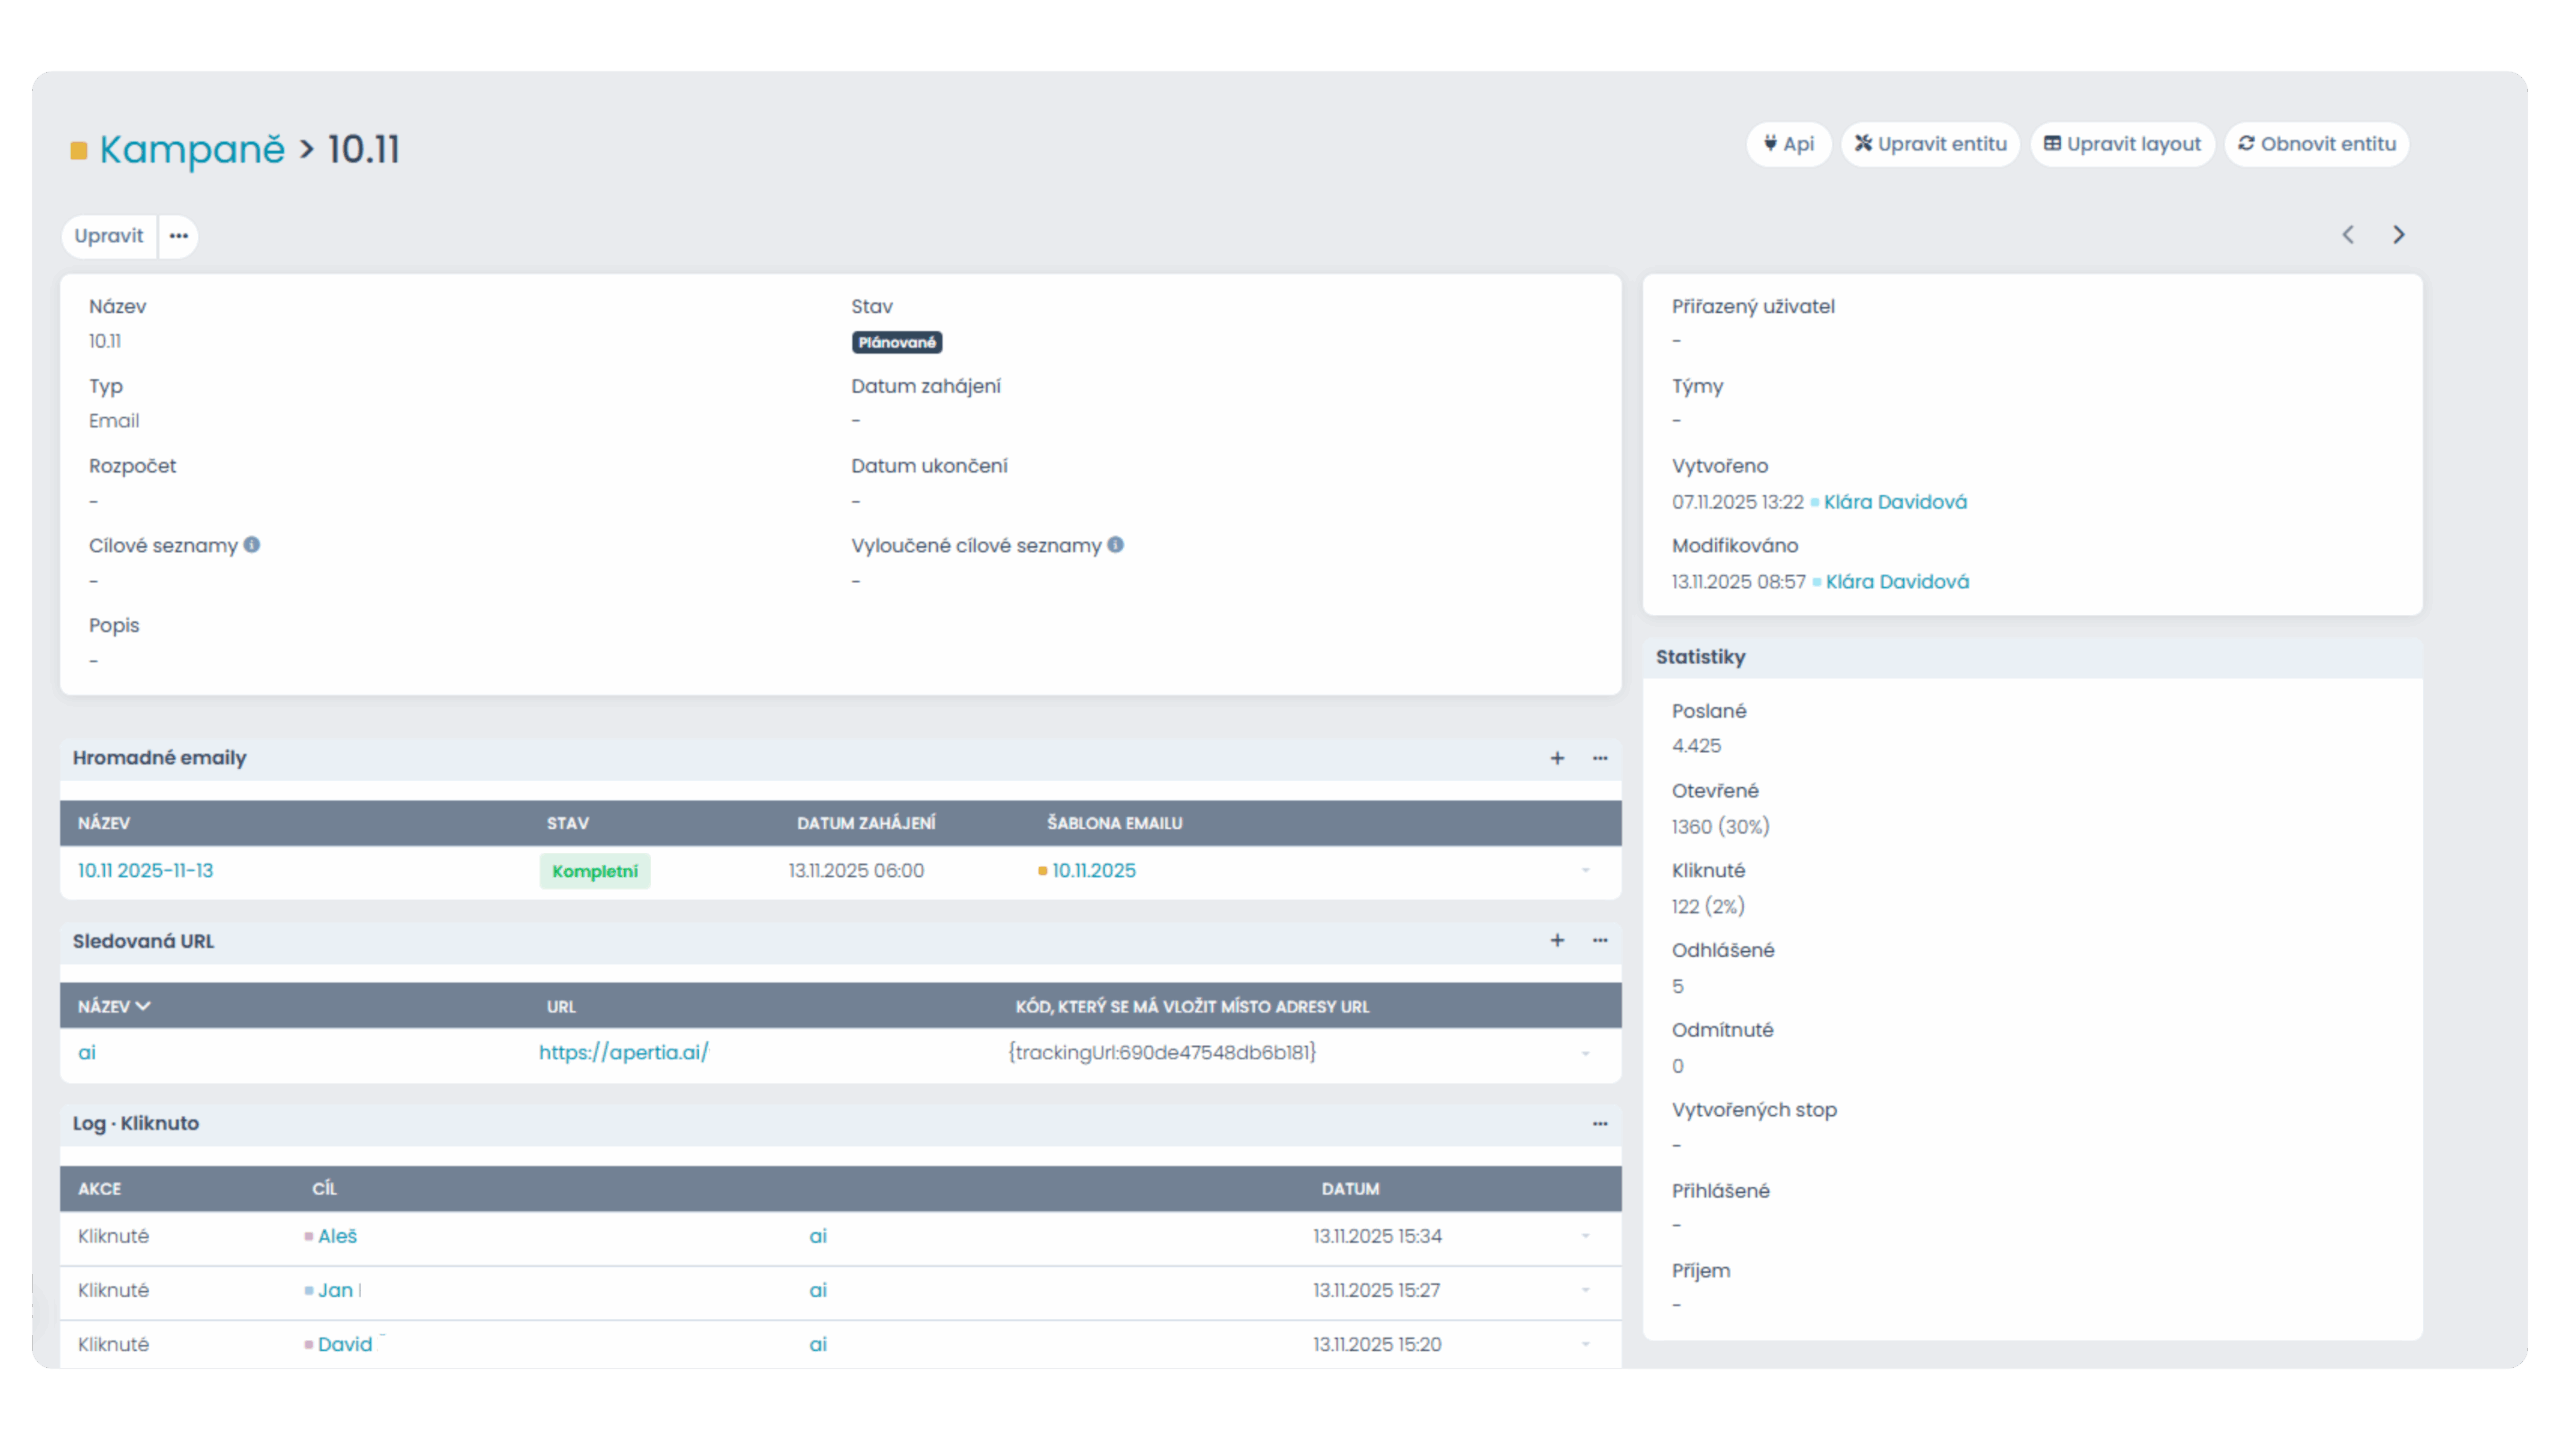Open Upravit entitu tools button
The image size is (2560, 1440).
1930,144
